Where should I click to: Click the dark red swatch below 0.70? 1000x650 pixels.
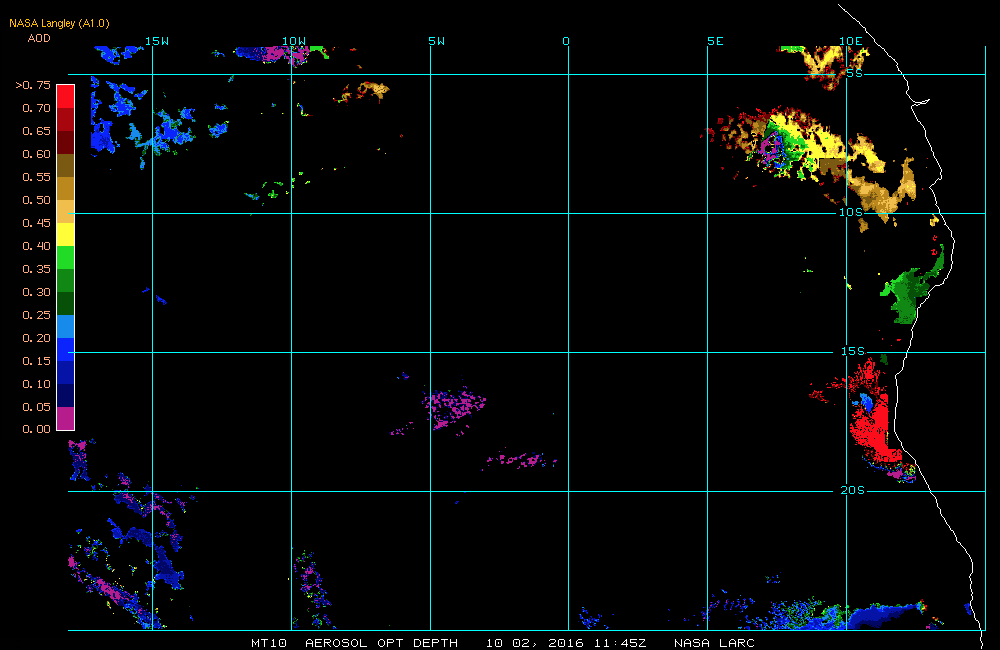point(66,119)
